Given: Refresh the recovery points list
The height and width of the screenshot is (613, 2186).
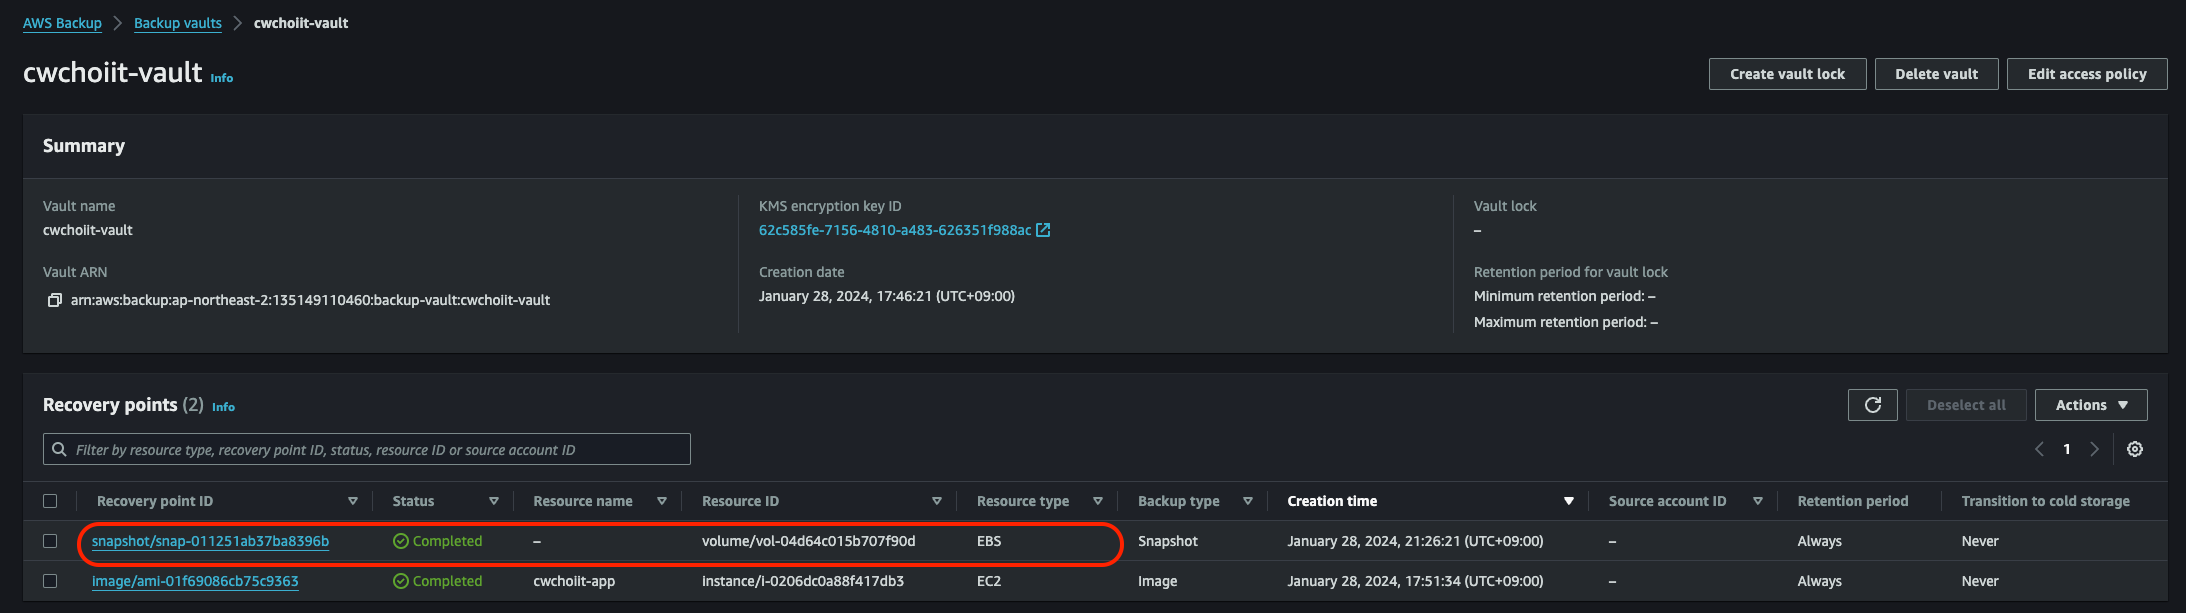Looking at the screenshot, I should pyautogui.click(x=1873, y=405).
